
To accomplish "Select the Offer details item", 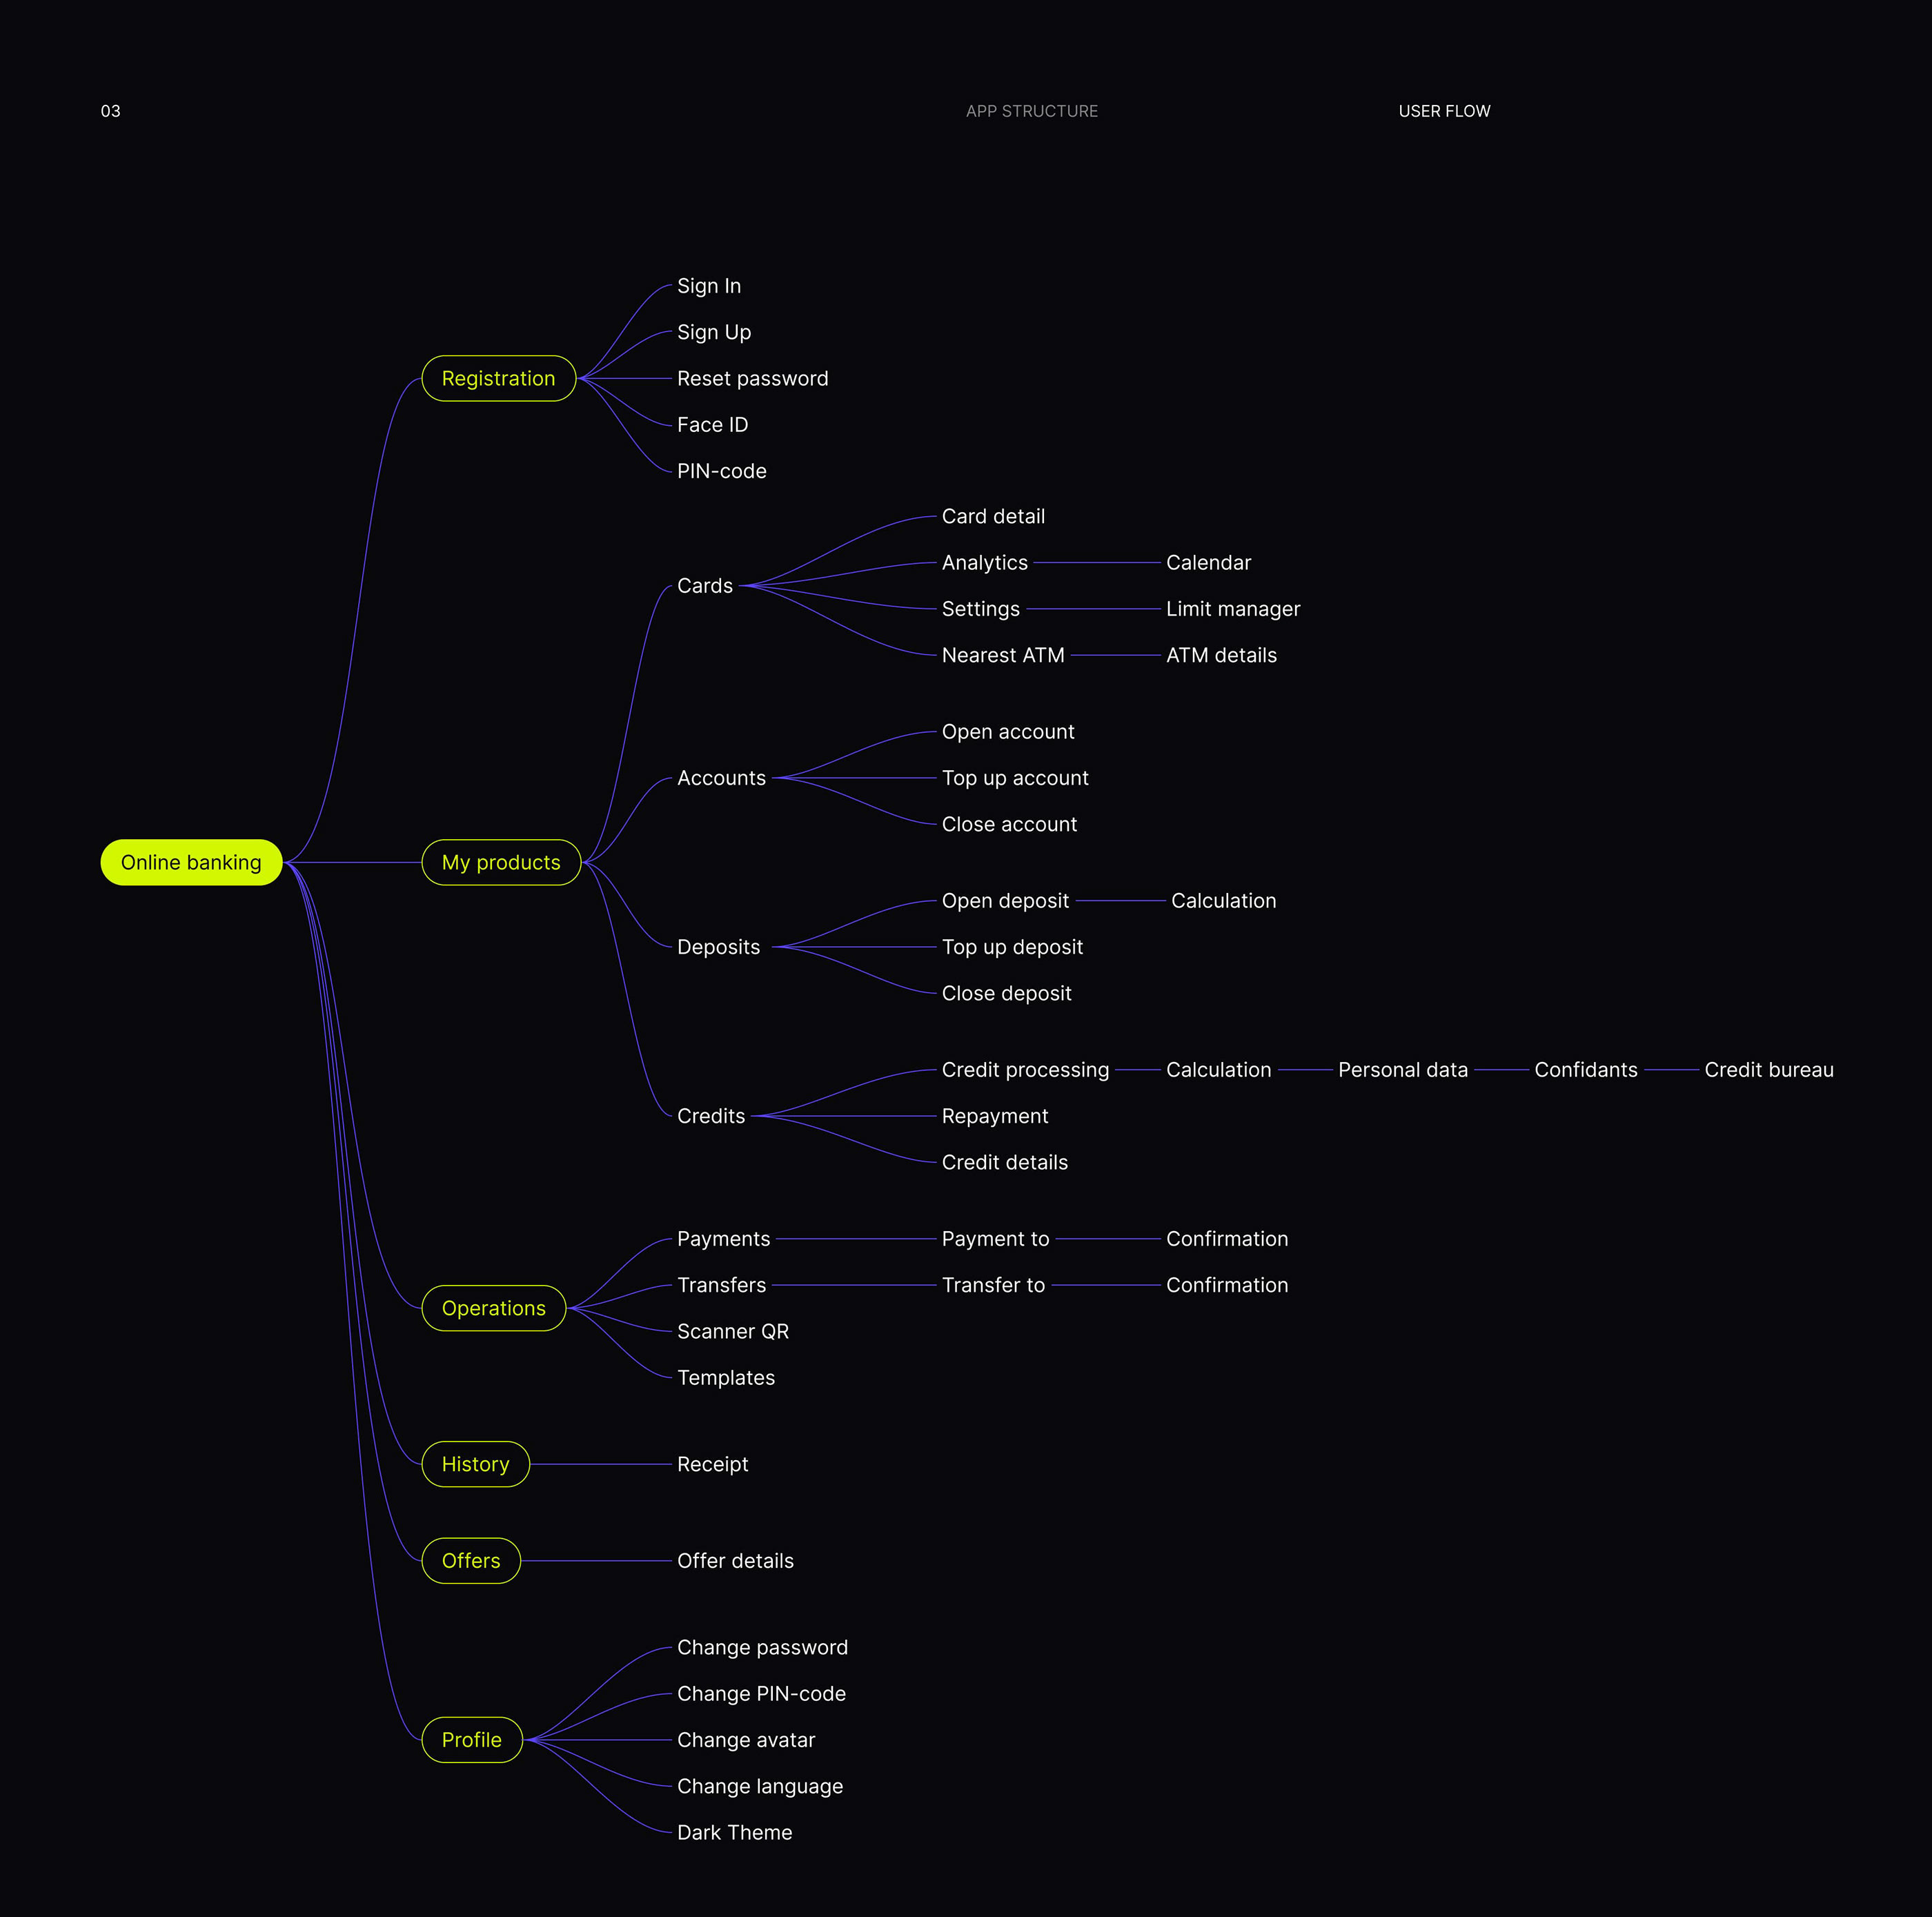I will pos(734,1561).
